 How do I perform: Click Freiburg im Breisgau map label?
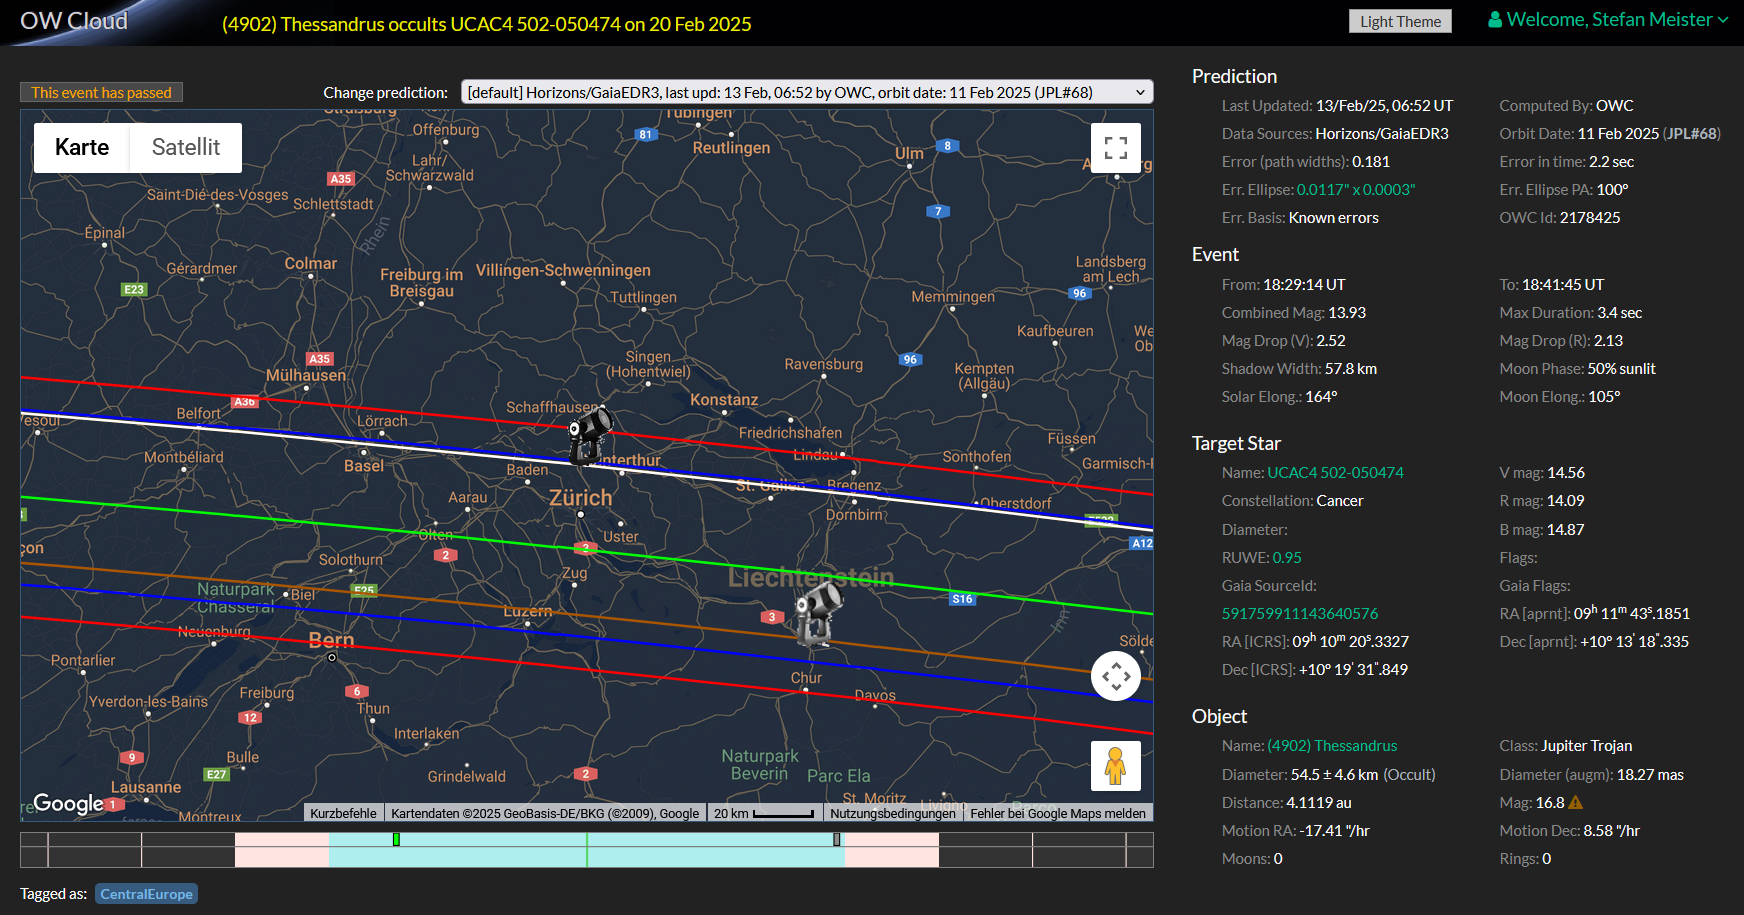point(421,282)
